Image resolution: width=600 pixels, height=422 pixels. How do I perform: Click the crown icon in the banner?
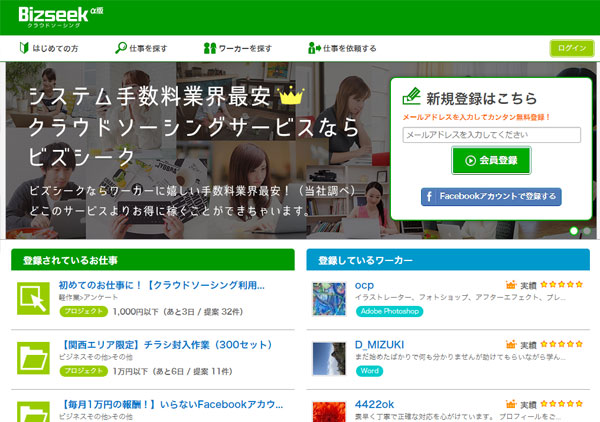pyautogui.click(x=292, y=95)
